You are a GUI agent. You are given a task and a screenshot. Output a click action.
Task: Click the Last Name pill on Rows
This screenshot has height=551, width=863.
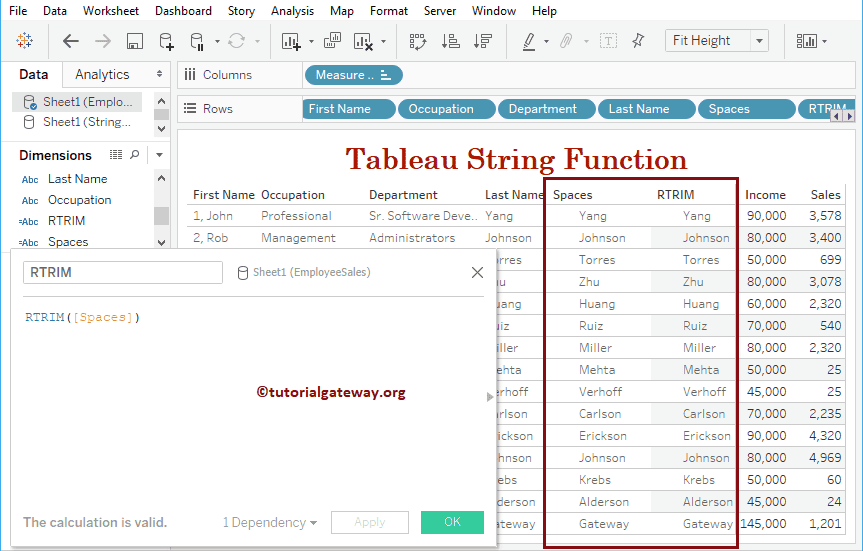(x=647, y=109)
